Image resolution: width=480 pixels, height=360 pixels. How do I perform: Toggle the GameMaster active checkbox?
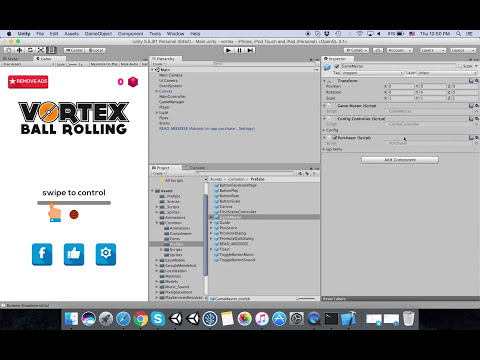point(336,66)
